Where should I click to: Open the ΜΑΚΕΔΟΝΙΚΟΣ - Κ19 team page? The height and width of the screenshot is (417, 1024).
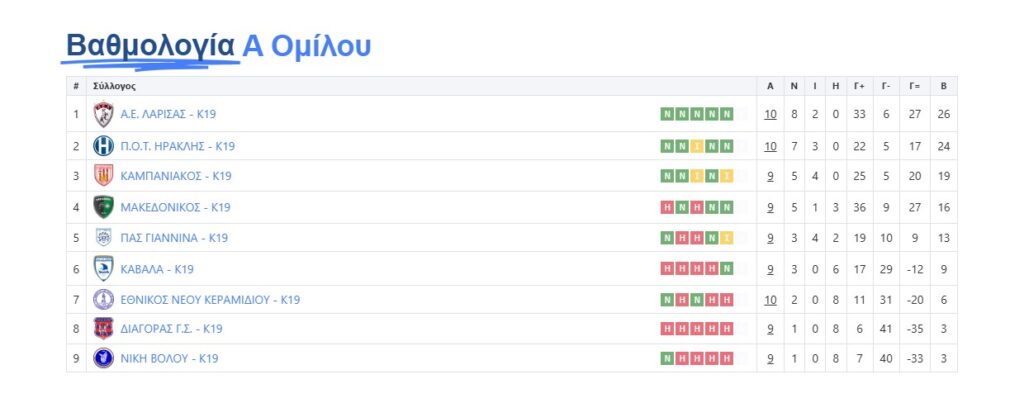pos(175,208)
